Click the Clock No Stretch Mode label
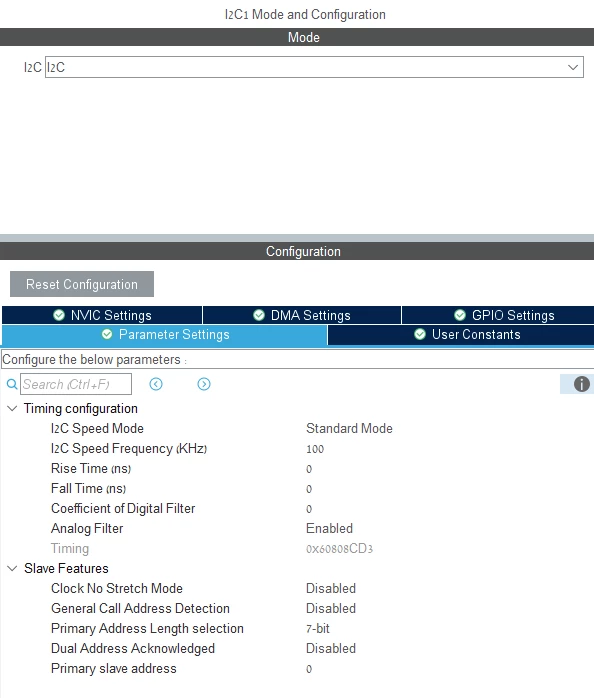 click(117, 588)
